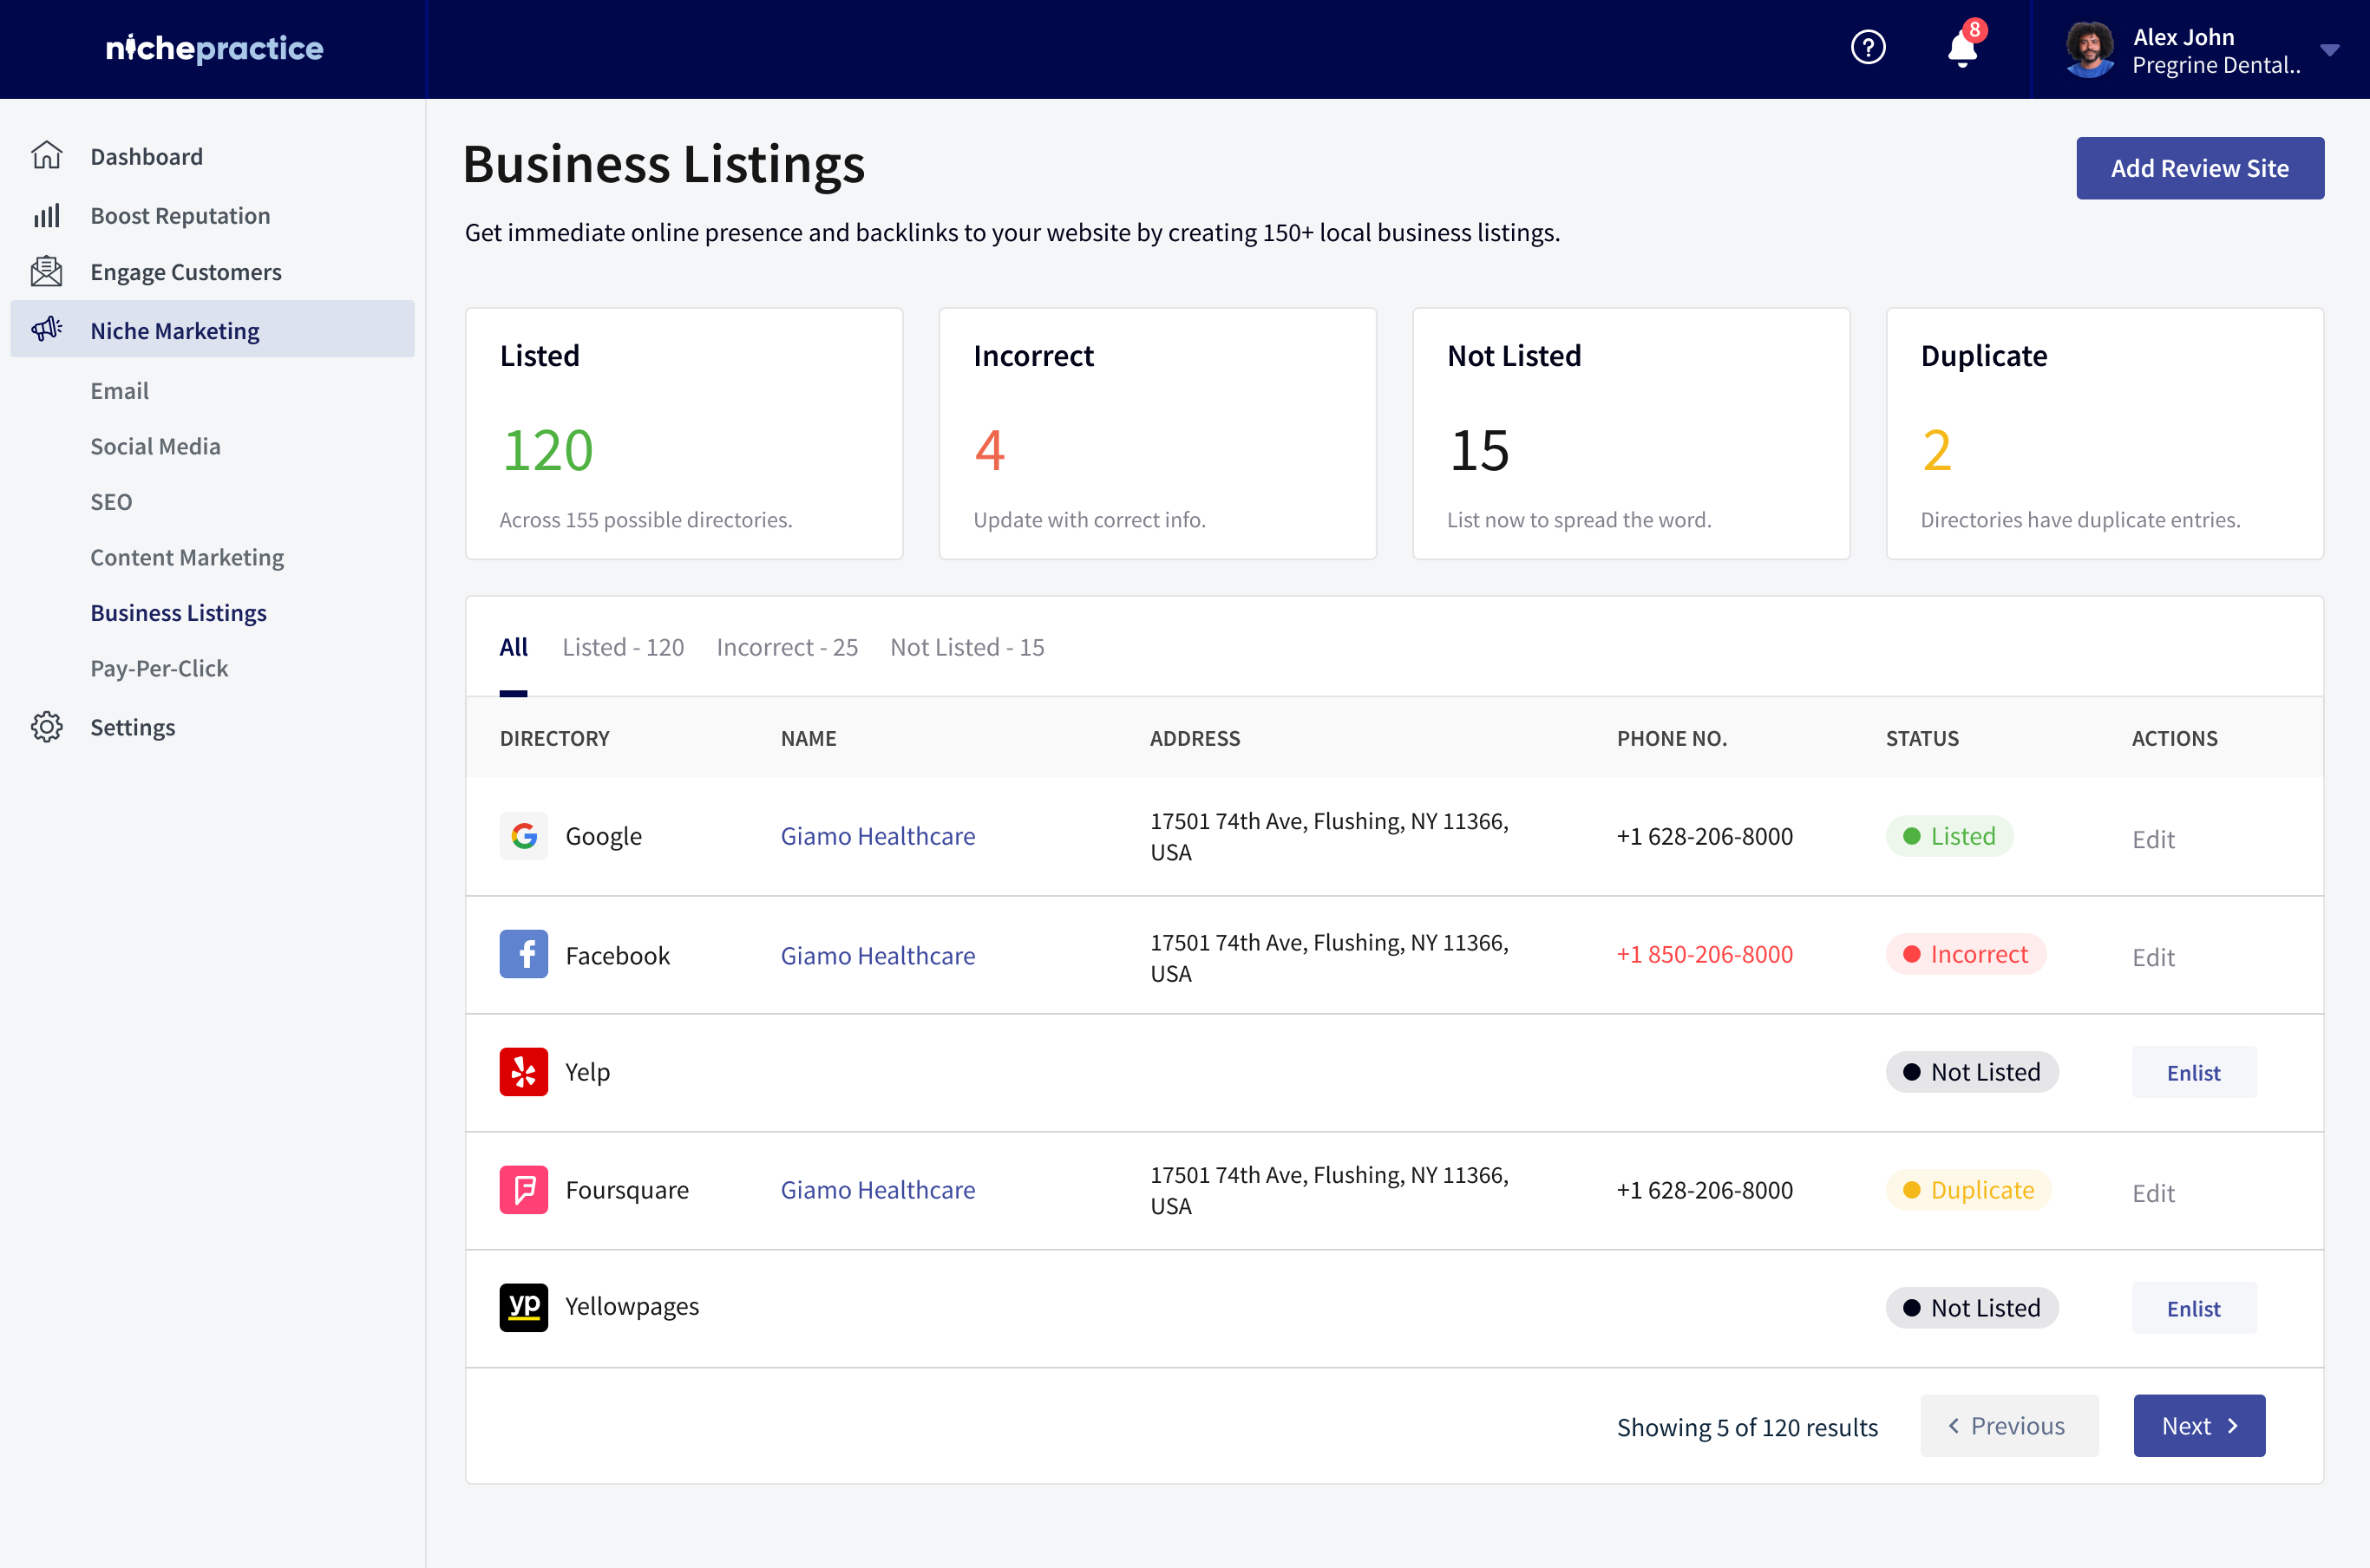Image resolution: width=2370 pixels, height=1568 pixels.
Task: Click the Not Listed badge in Yelp row
Action: pos(1972,1072)
